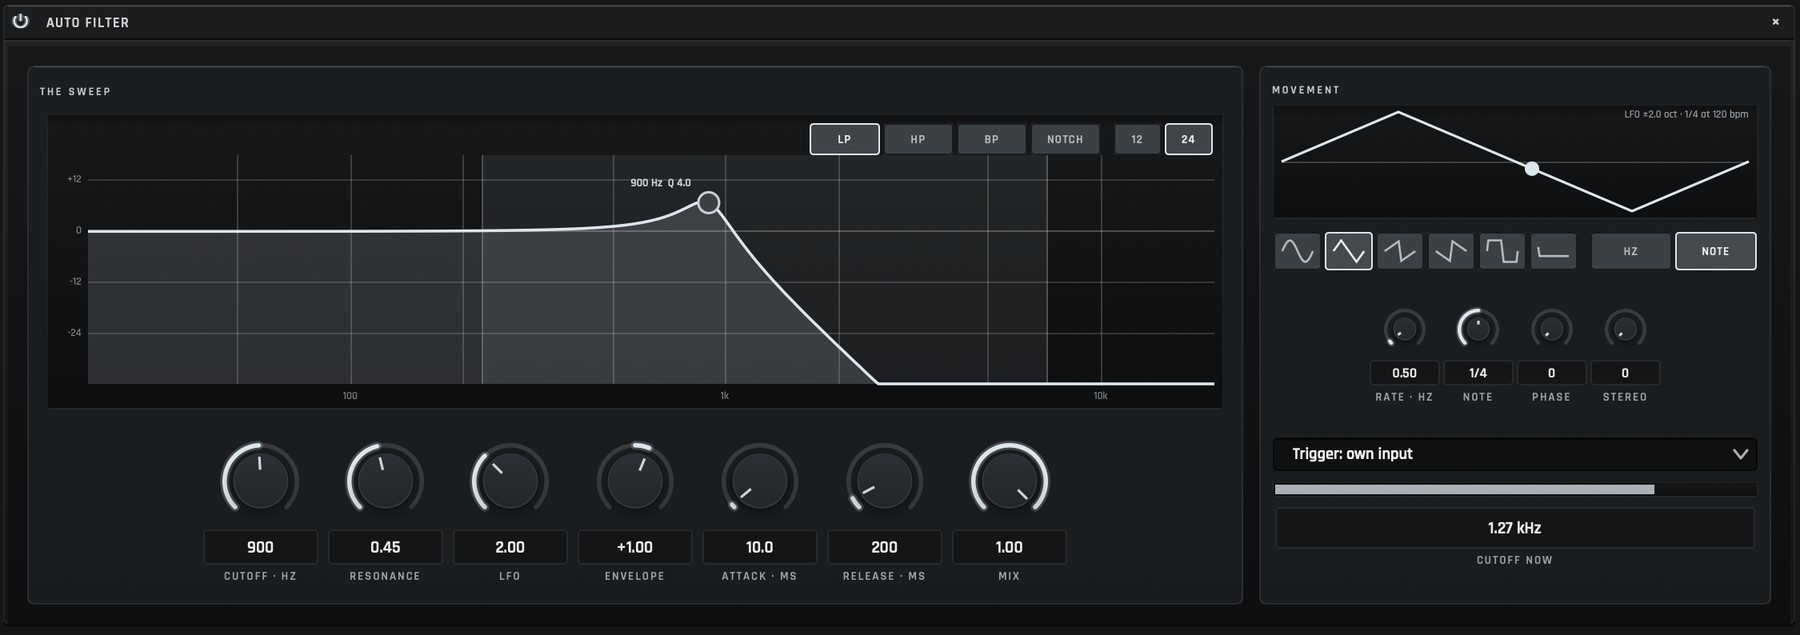This screenshot has height=635, width=1800.
Task: Click the cutoff handle on the filter curve
Action: pyautogui.click(x=708, y=203)
